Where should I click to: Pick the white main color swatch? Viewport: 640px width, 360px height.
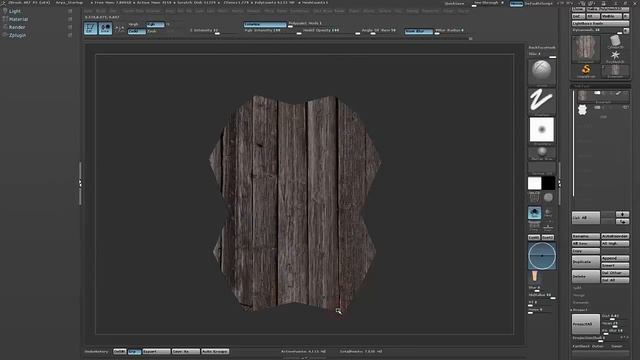[x=534, y=183]
